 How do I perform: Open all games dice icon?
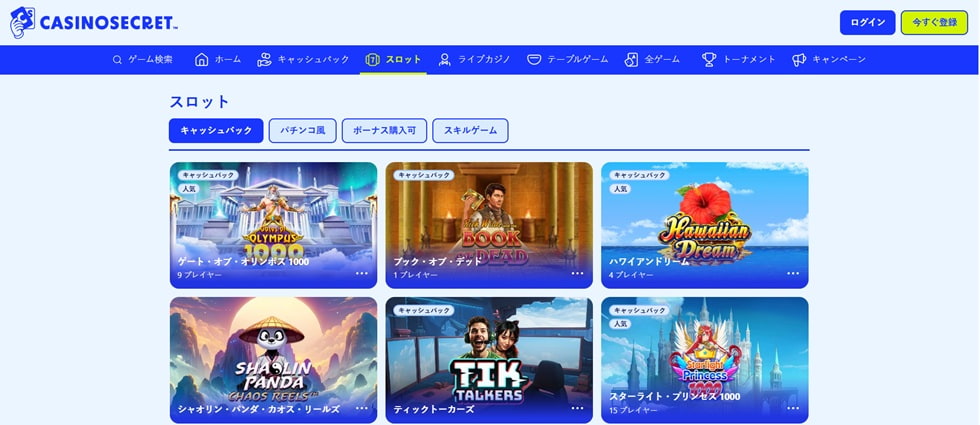tap(631, 60)
